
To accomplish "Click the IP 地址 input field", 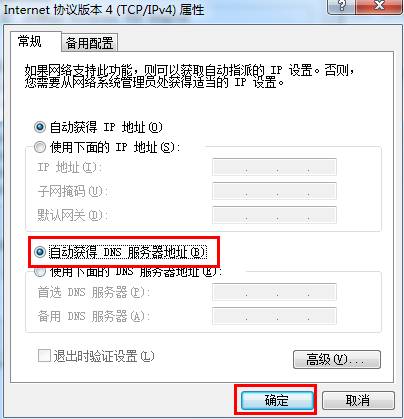I will (x=274, y=167).
